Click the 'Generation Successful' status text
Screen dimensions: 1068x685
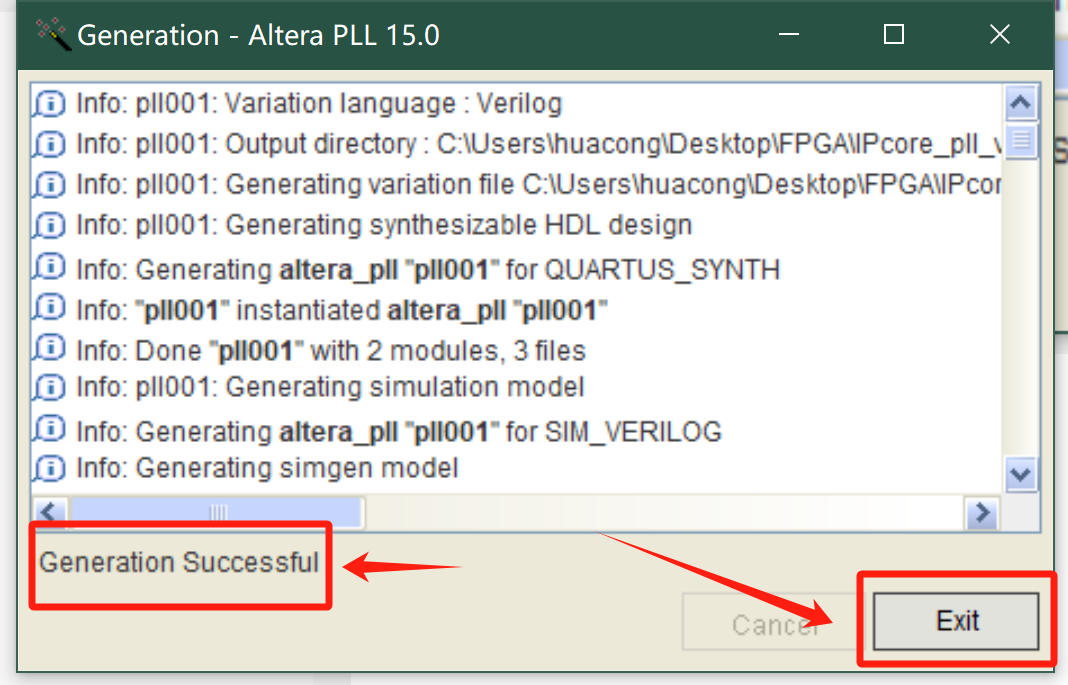pyautogui.click(x=179, y=562)
